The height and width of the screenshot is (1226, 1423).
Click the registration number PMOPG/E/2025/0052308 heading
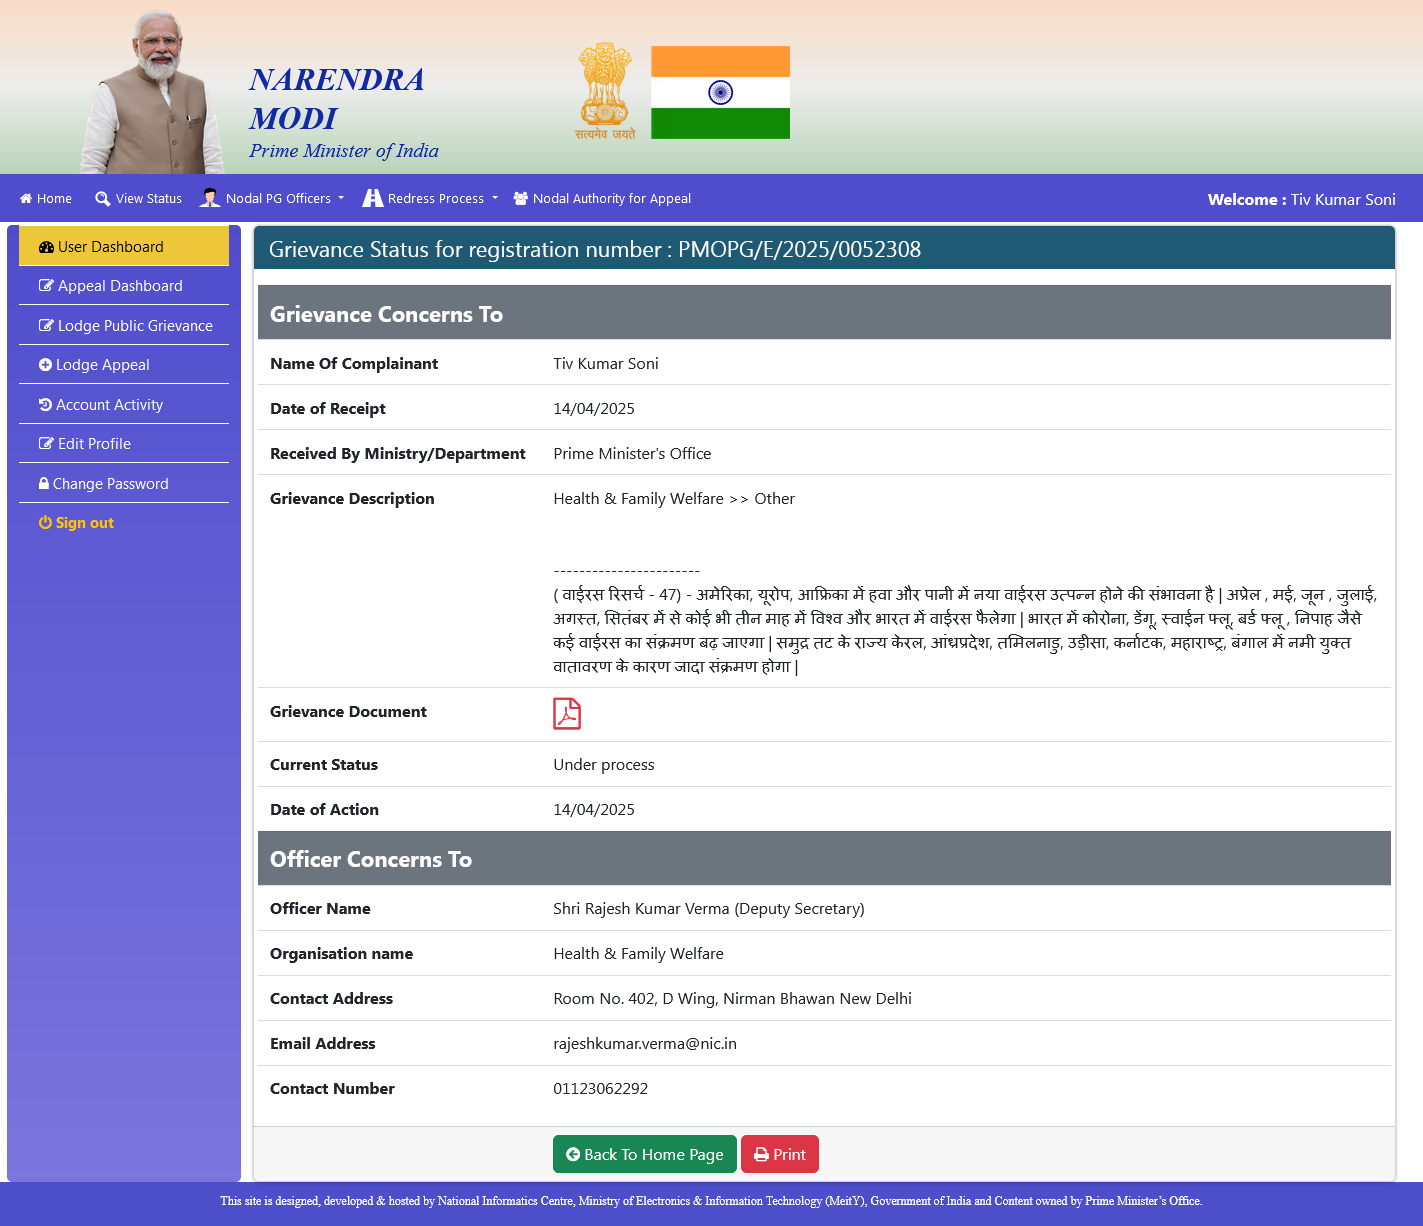(x=800, y=250)
